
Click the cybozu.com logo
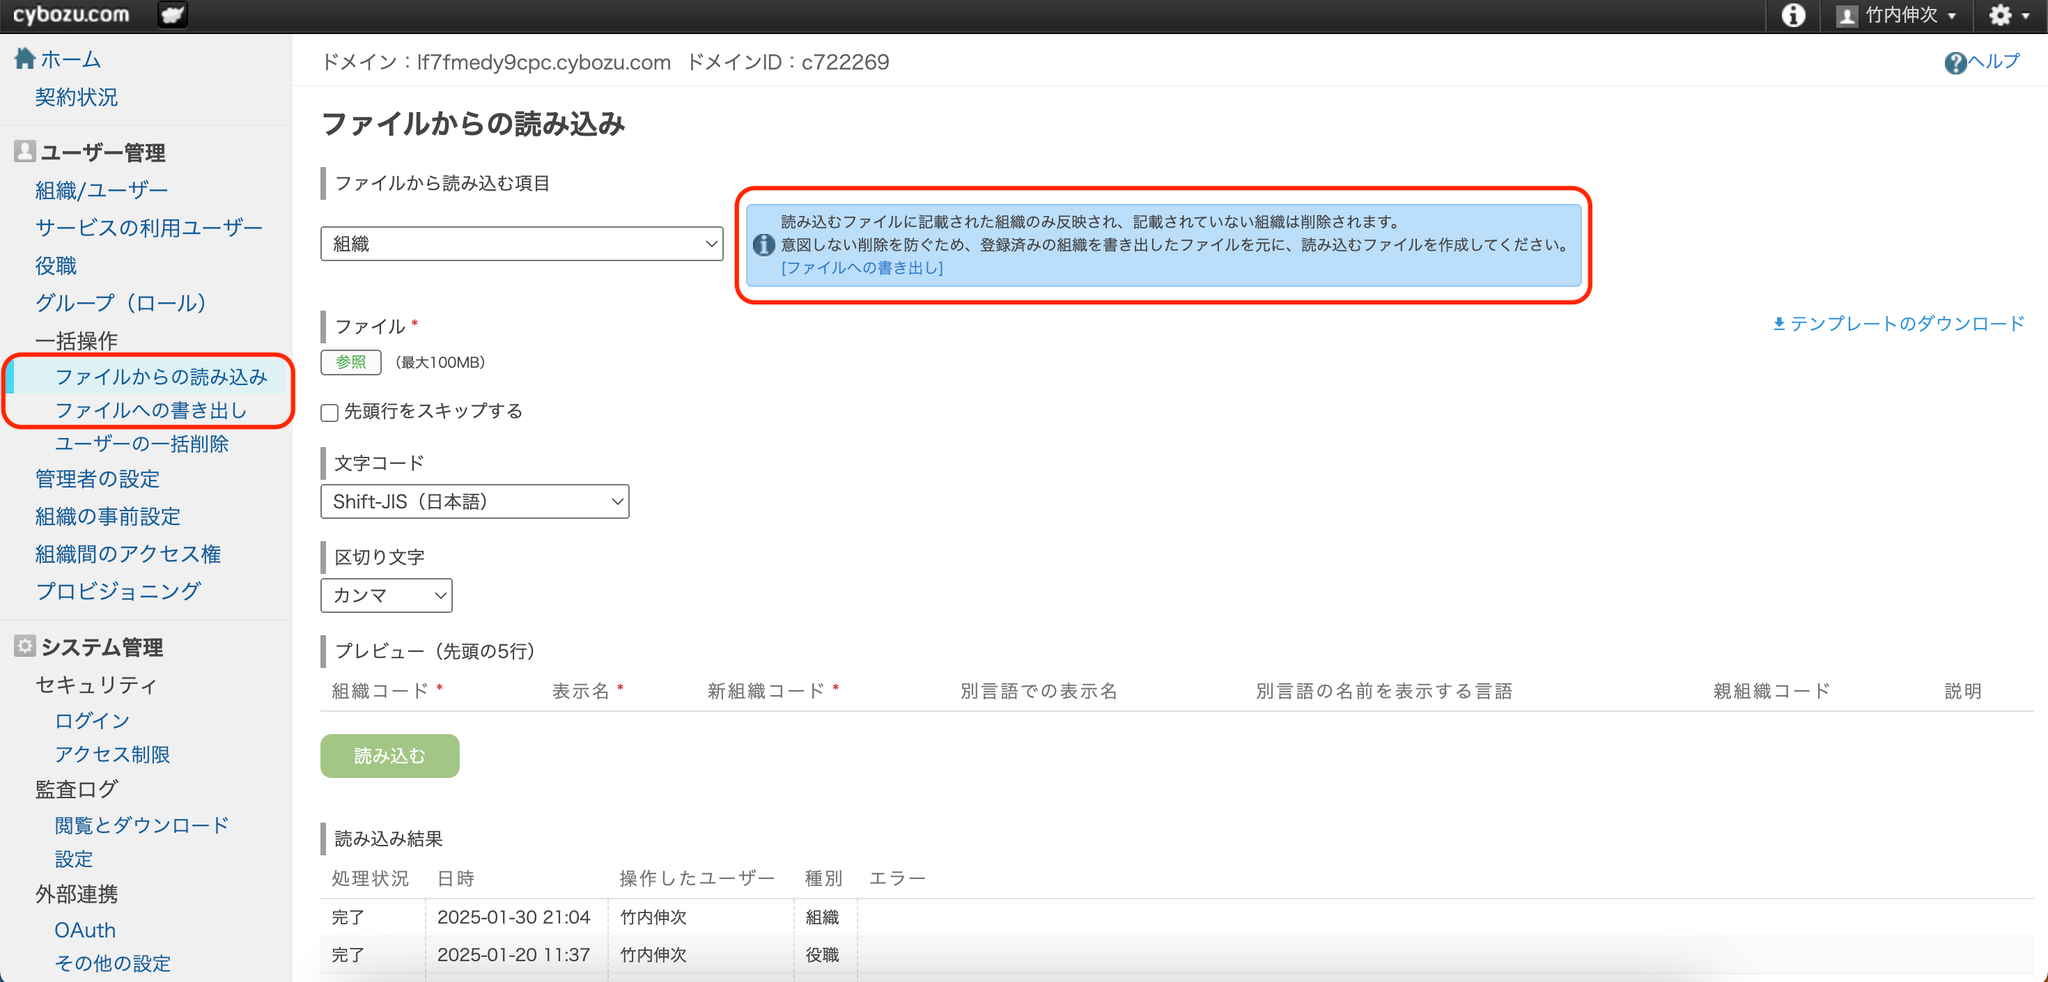tap(71, 15)
